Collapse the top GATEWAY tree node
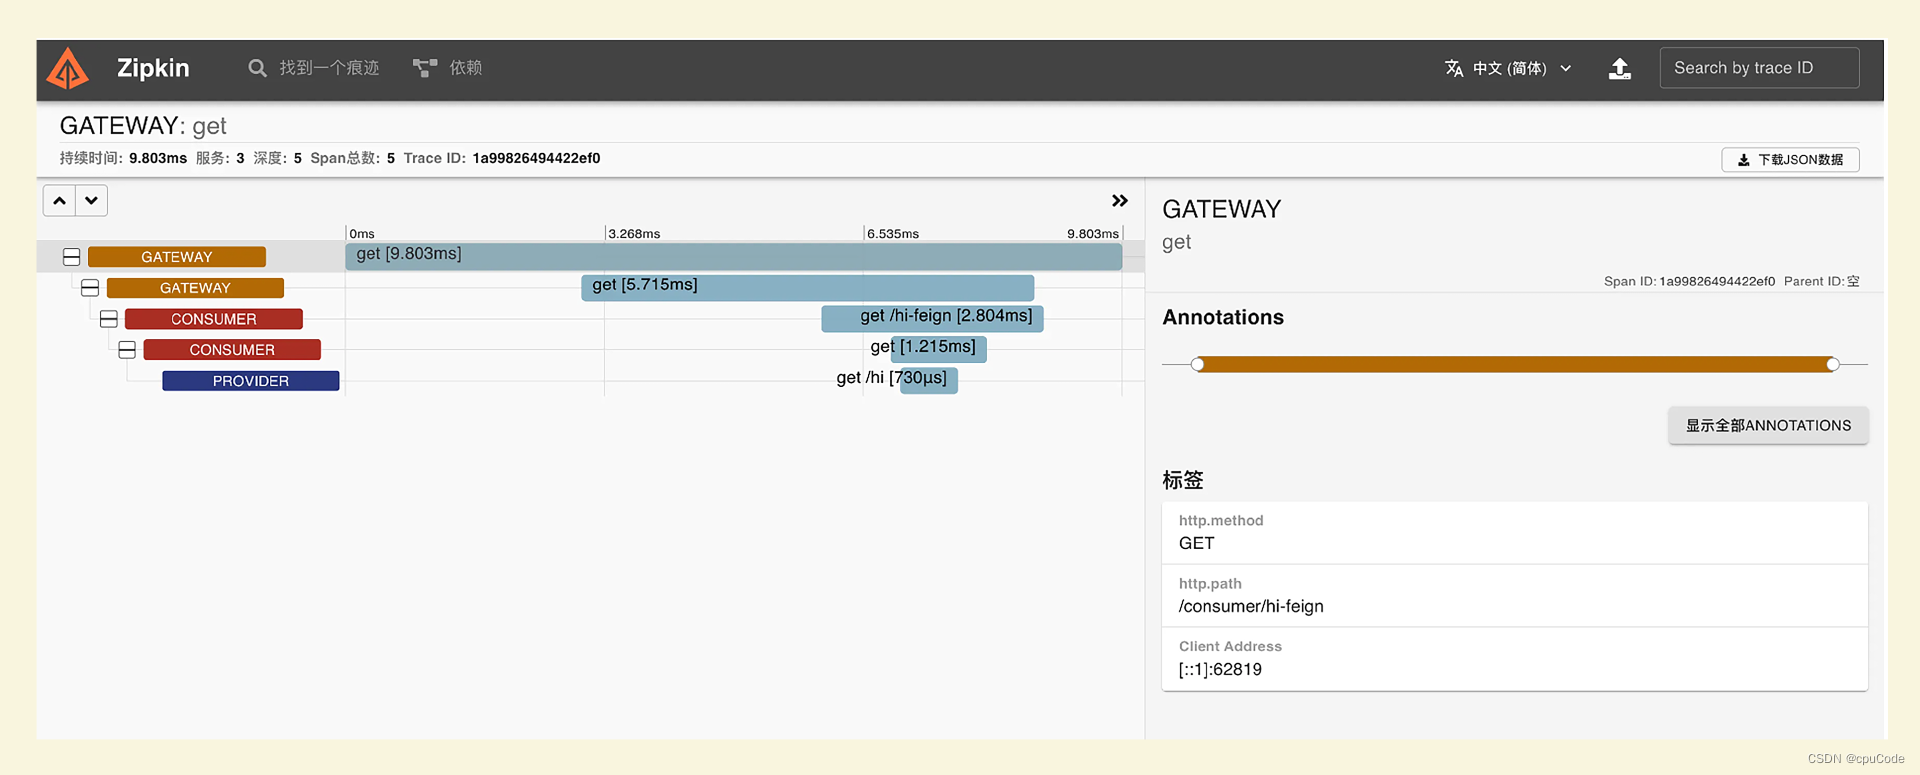1920x775 pixels. coord(72,257)
